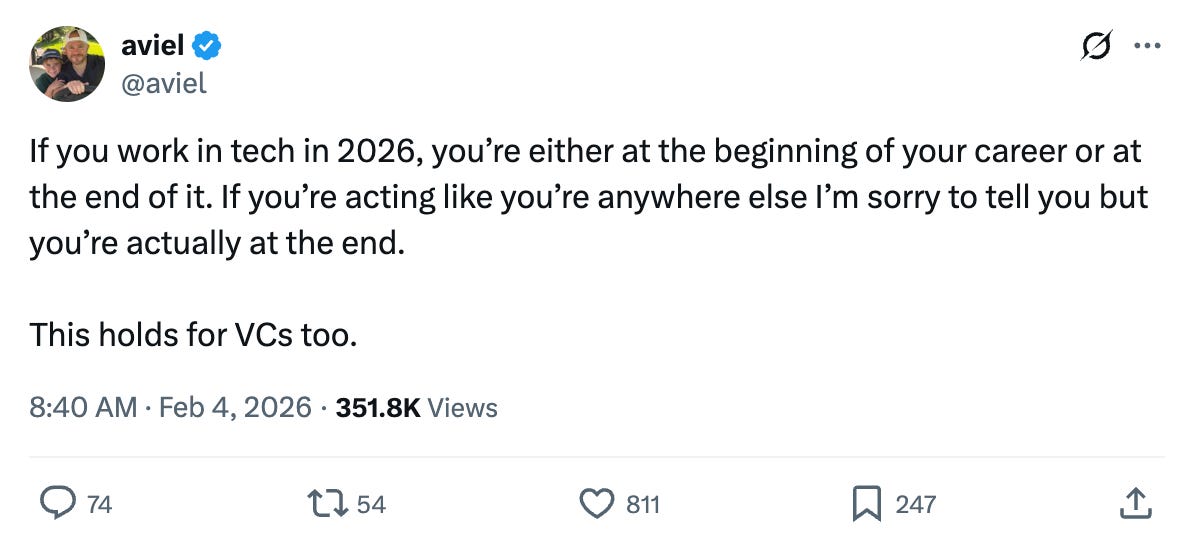This screenshot has width=1188, height=548.
Task: Click the 74 replies count
Action: (99, 504)
